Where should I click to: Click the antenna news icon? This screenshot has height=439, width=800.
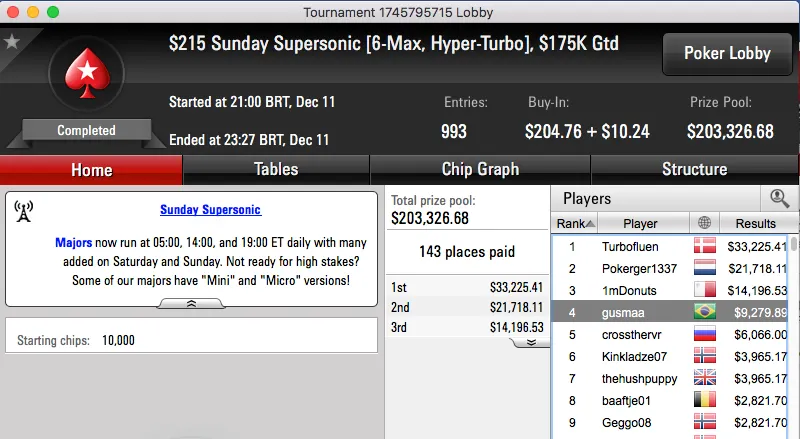[24, 212]
